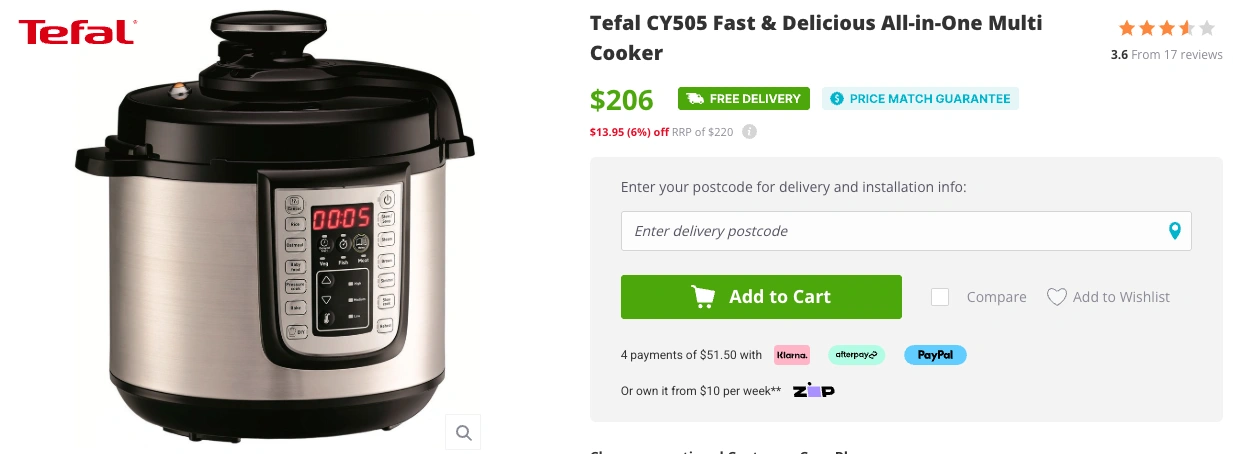Open the 17 reviews link

click(x=1177, y=55)
